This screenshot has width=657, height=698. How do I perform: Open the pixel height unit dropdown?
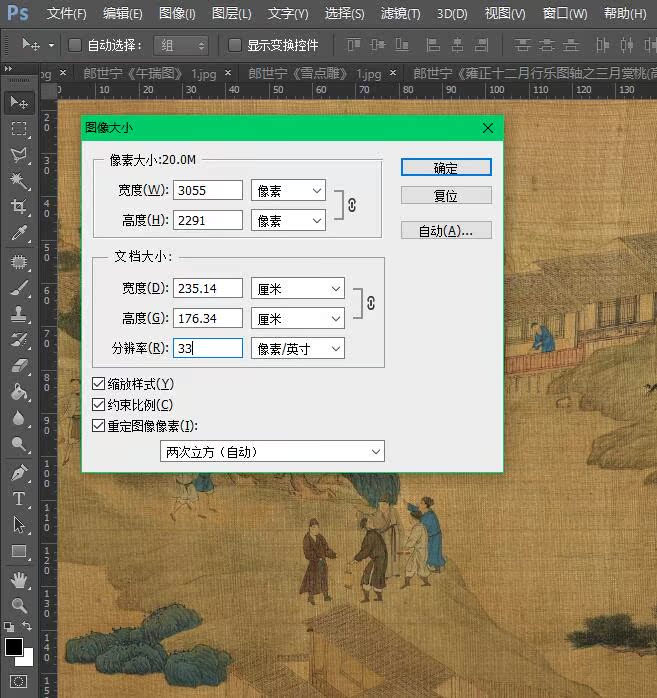point(288,220)
